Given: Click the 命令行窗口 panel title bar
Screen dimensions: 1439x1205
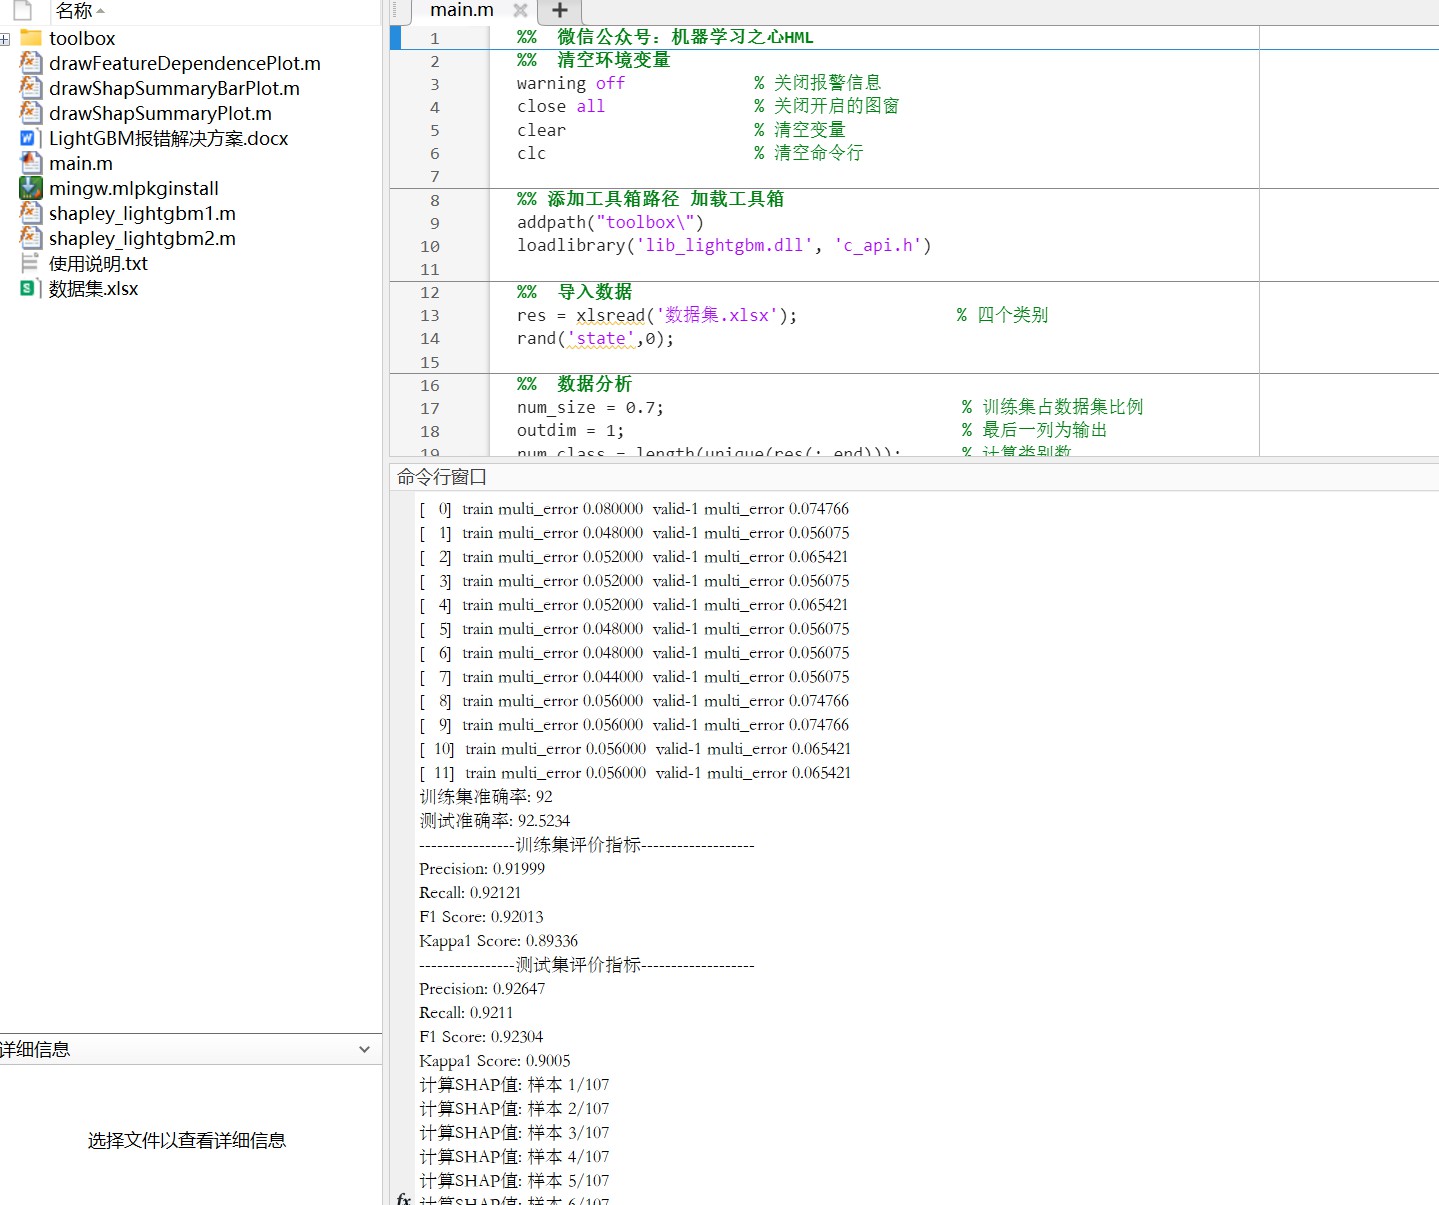Looking at the screenshot, I should tap(442, 477).
